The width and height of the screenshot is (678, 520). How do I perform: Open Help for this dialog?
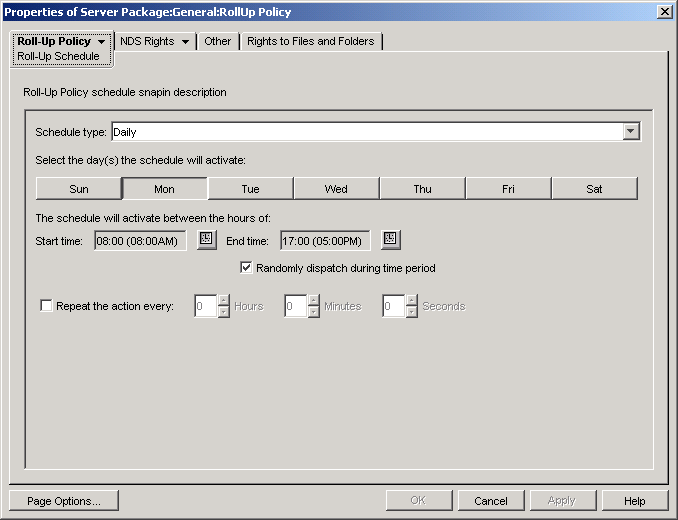tap(635, 501)
